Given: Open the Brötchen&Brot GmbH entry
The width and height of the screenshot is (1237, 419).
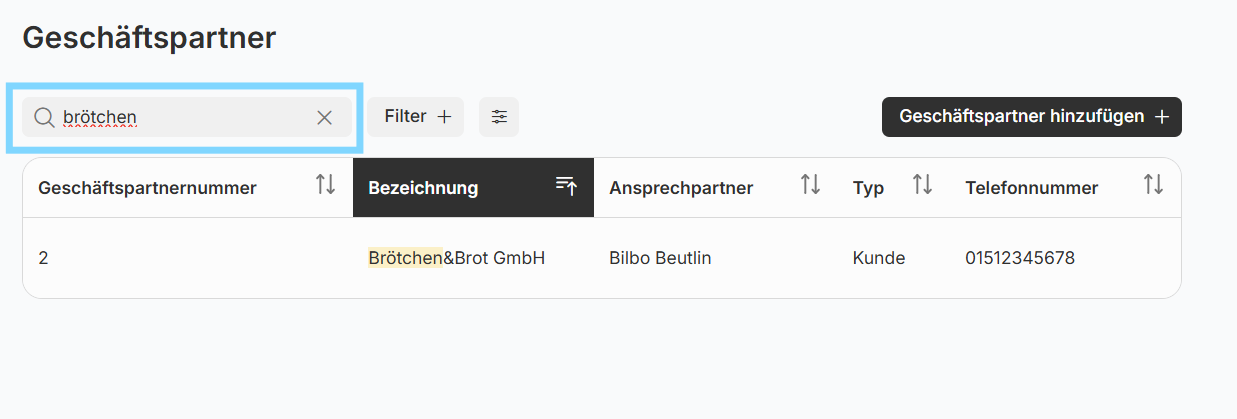Looking at the screenshot, I should [457, 258].
